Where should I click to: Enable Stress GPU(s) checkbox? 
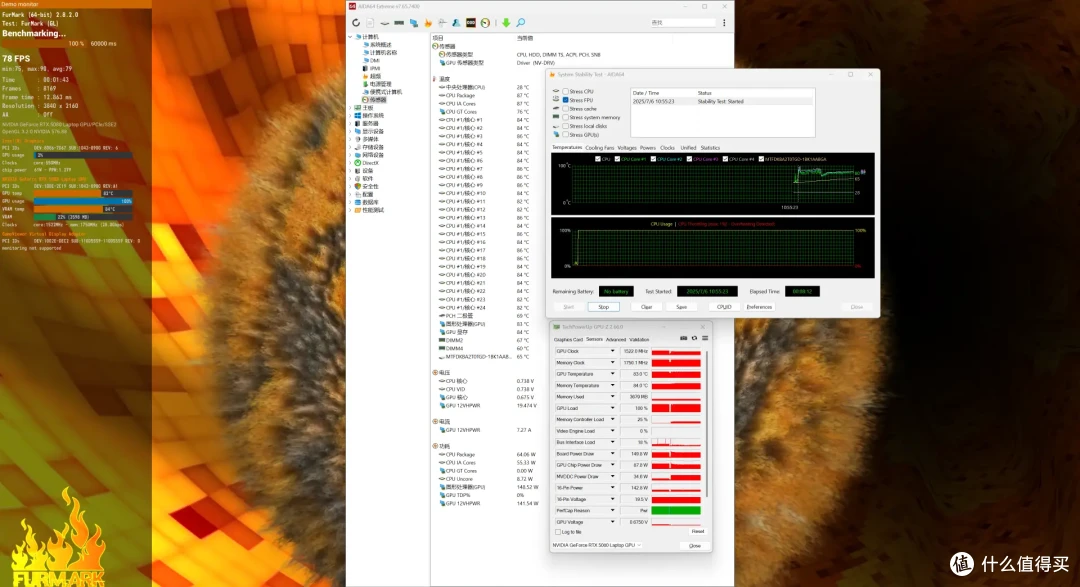[565, 135]
